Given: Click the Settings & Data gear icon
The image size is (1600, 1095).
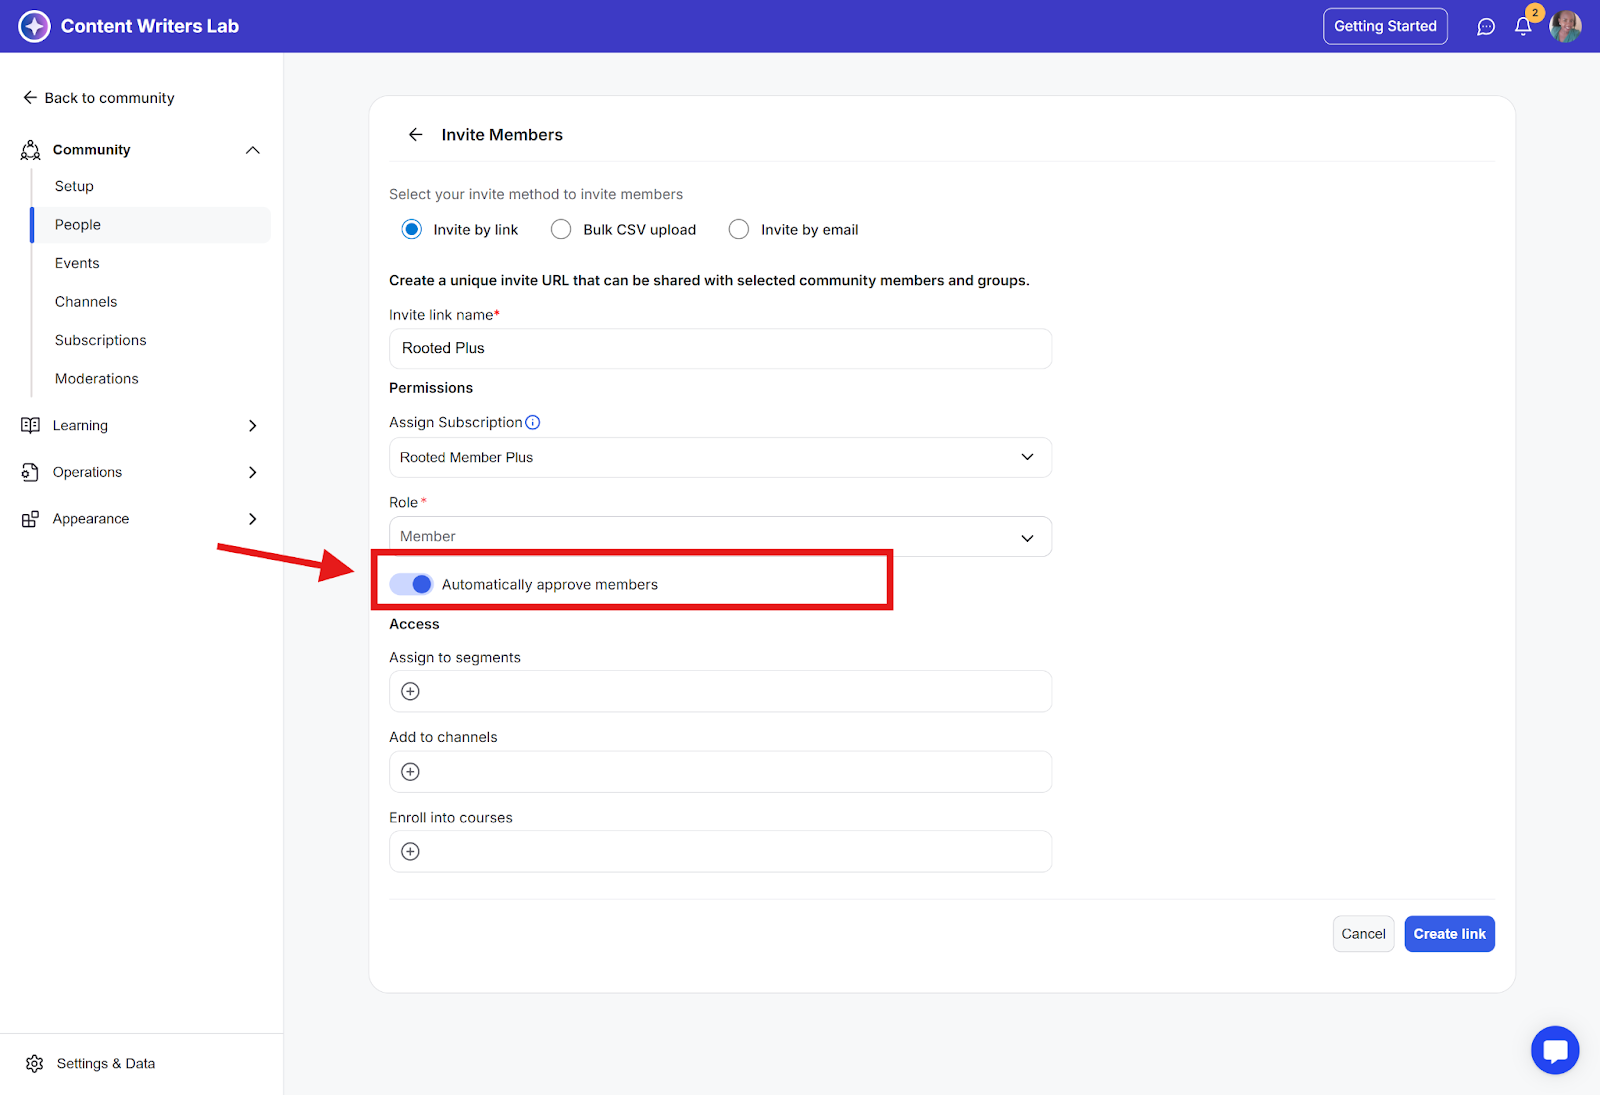Looking at the screenshot, I should [x=35, y=1064].
